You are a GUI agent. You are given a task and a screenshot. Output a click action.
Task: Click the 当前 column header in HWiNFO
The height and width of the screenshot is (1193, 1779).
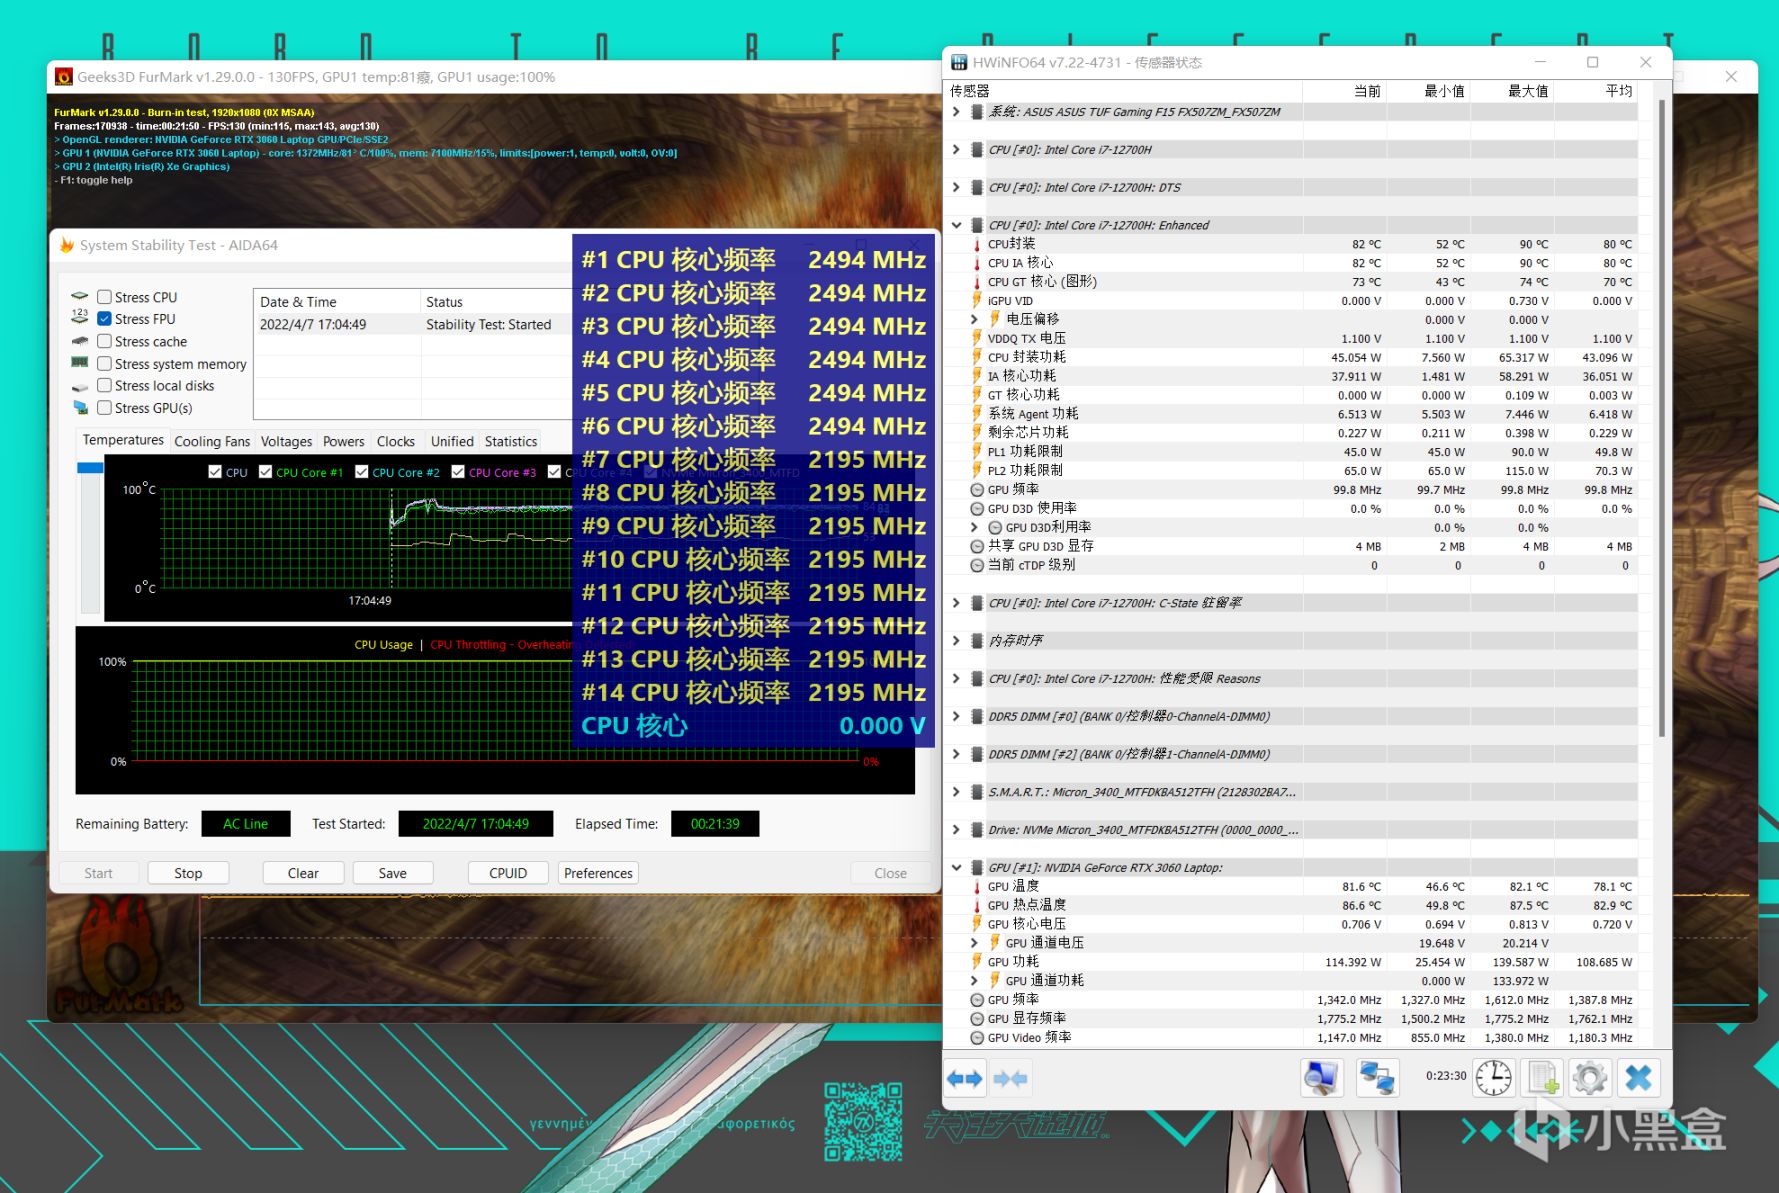[x=1345, y=91]
